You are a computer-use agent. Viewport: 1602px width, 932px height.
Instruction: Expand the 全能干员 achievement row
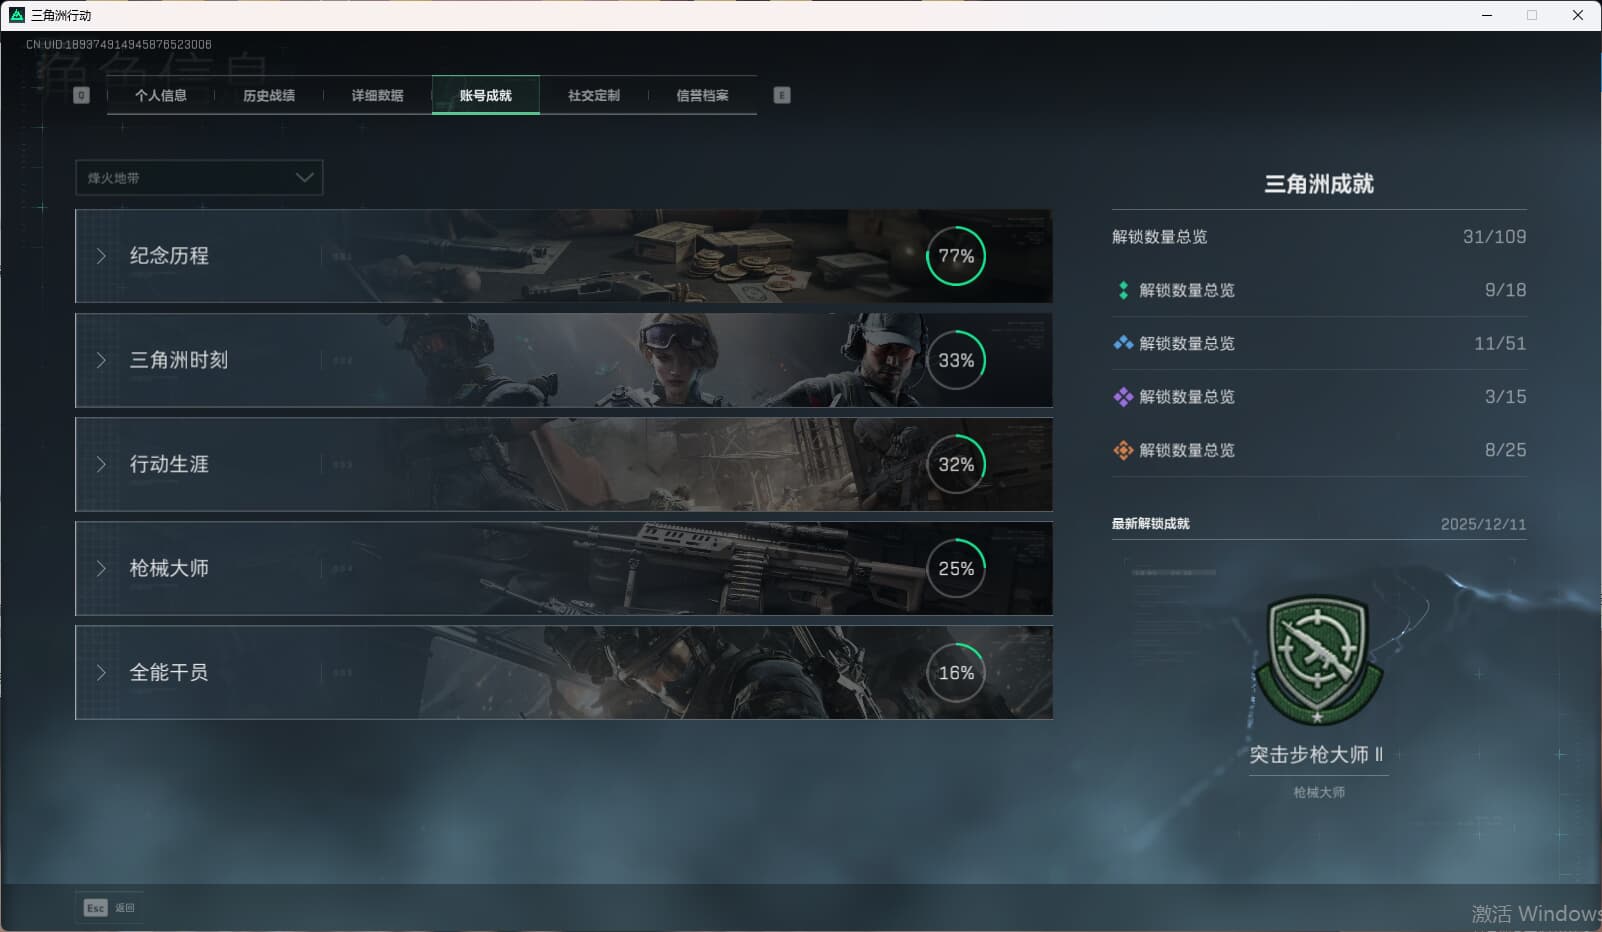(168, 672)
